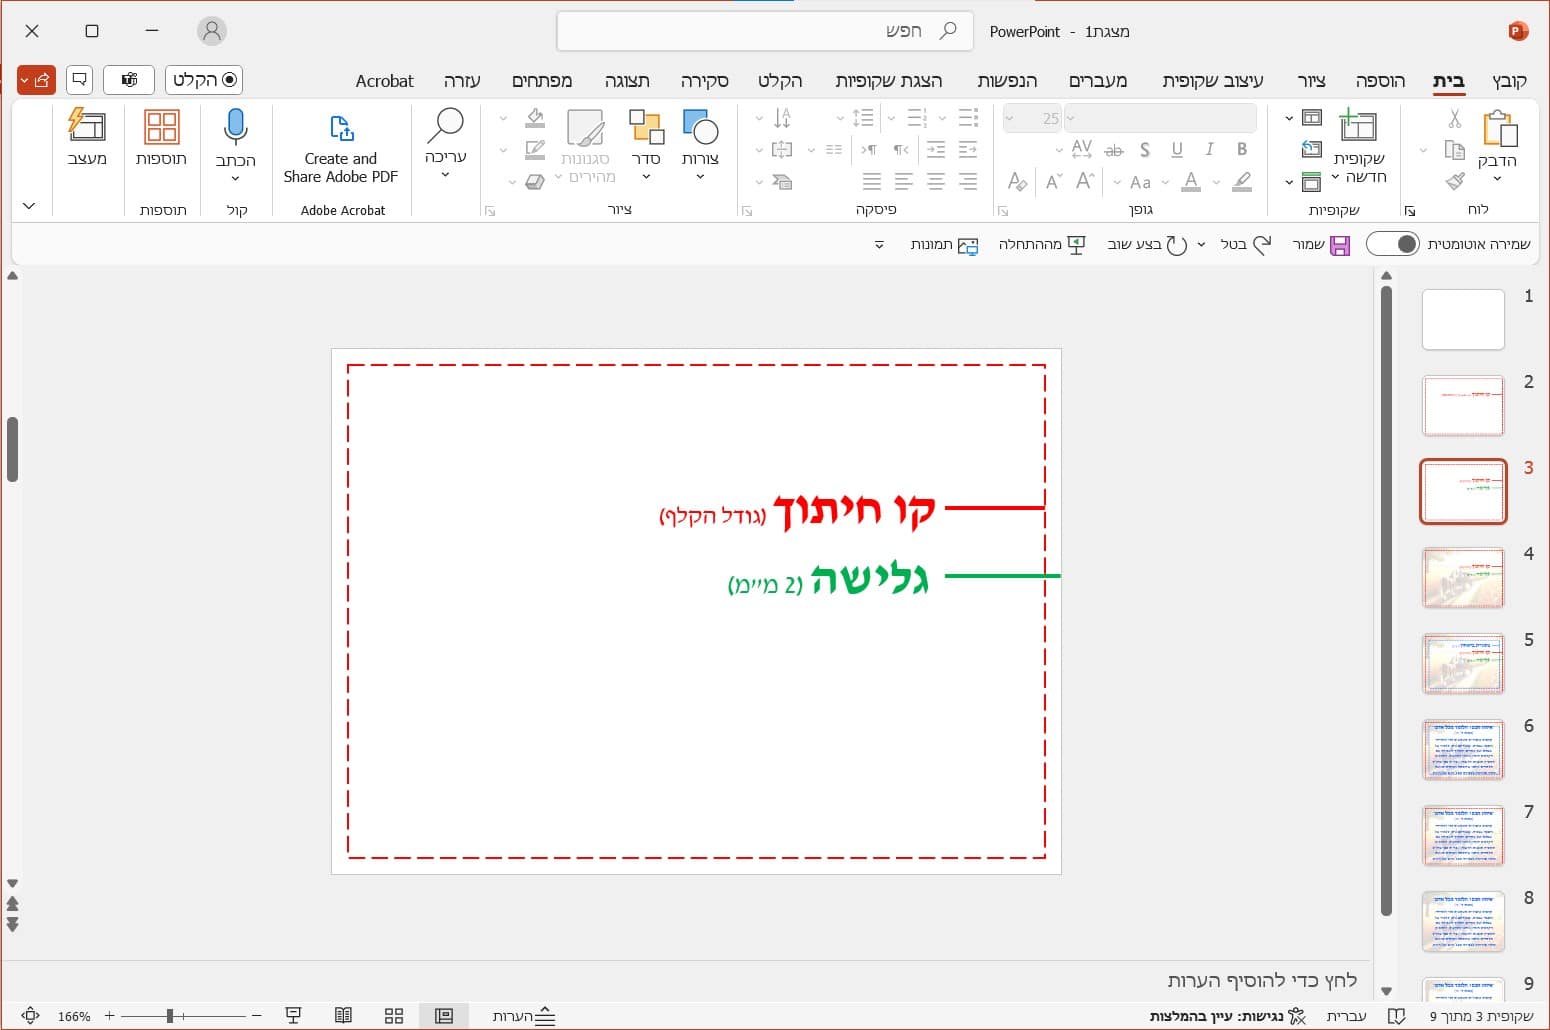Collapse the ribbon with the chevron
This screenshot has width=1550, height=1030.
(29, 206)
